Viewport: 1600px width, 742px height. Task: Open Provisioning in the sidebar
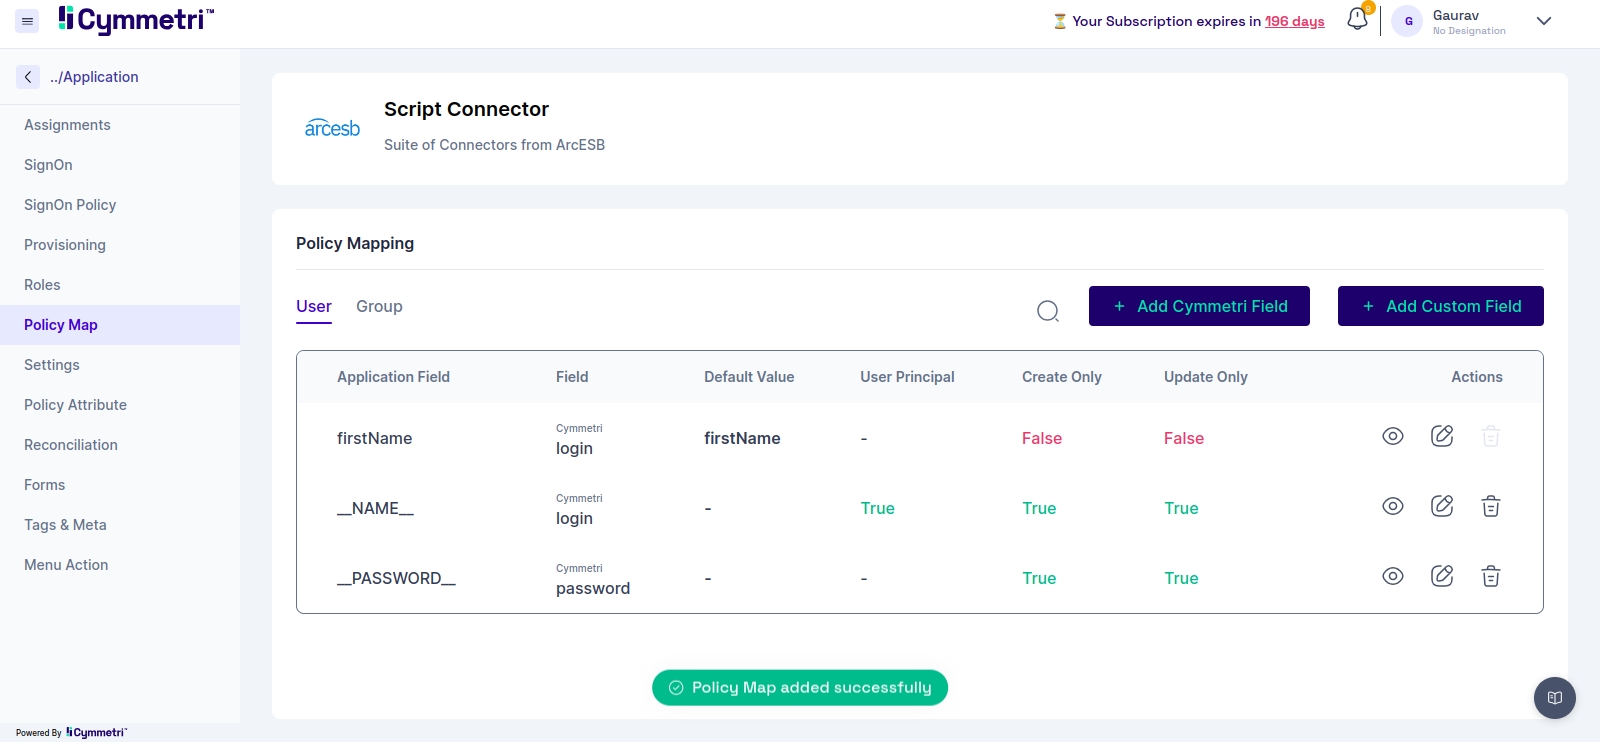point(65,245)
